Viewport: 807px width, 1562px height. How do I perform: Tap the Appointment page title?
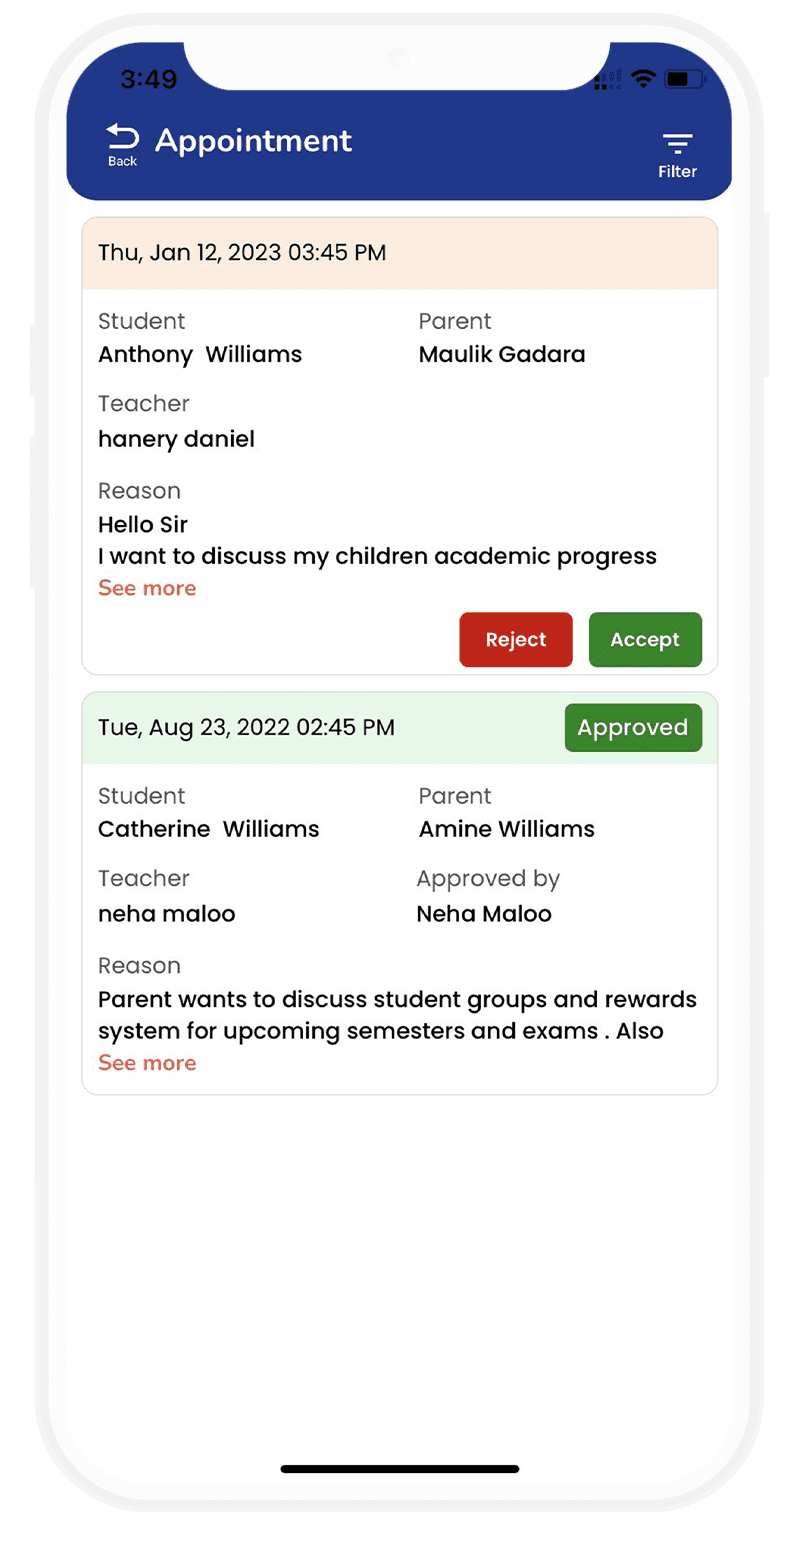253,141
